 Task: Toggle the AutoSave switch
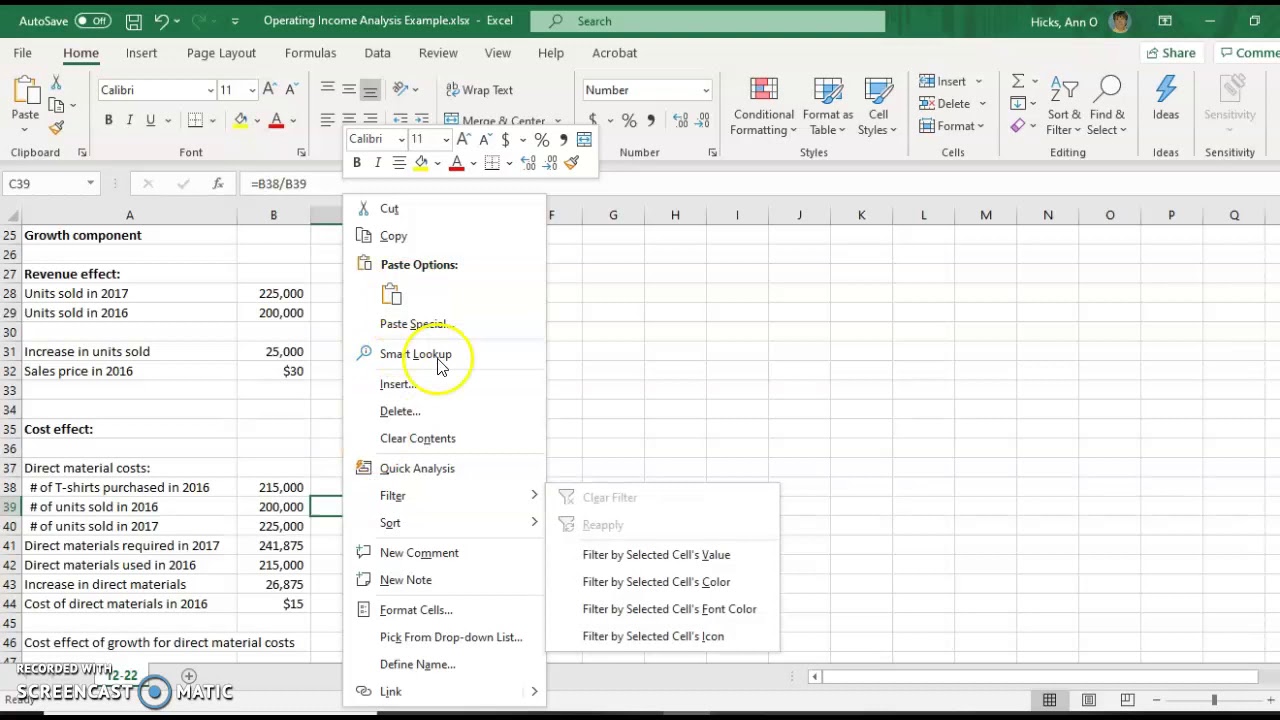click(92, 21)
